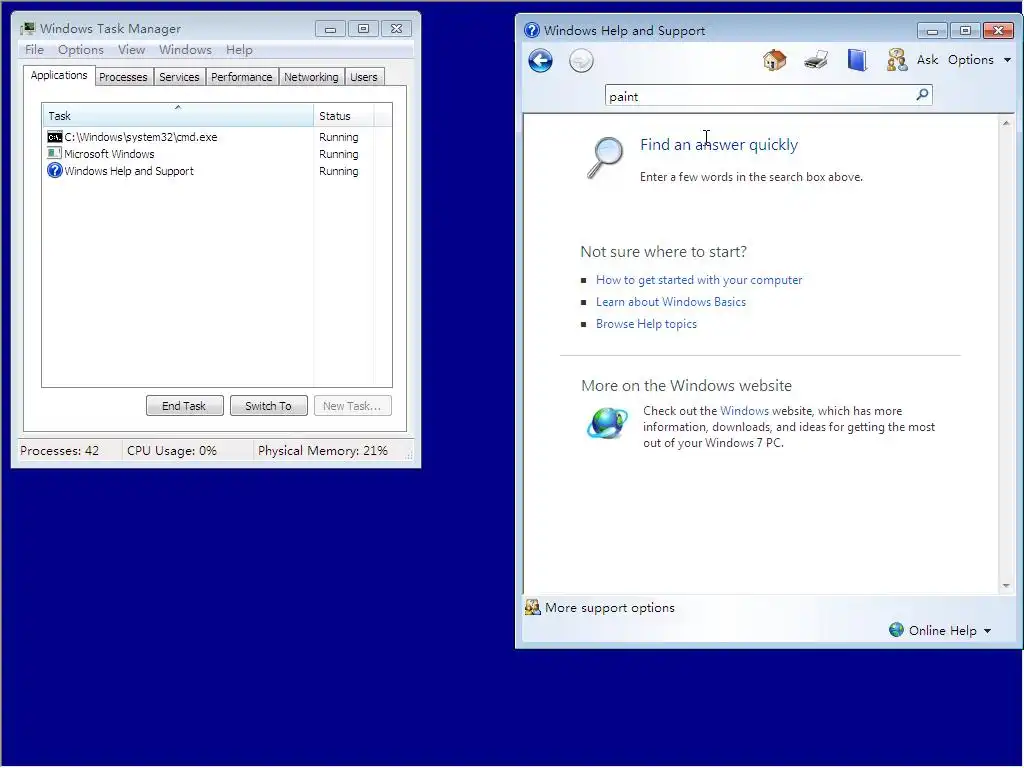Image resolution: width=1024 pixels, height=768 pixels.
Task: Click the New Task... button
Action: click(352, 406)
